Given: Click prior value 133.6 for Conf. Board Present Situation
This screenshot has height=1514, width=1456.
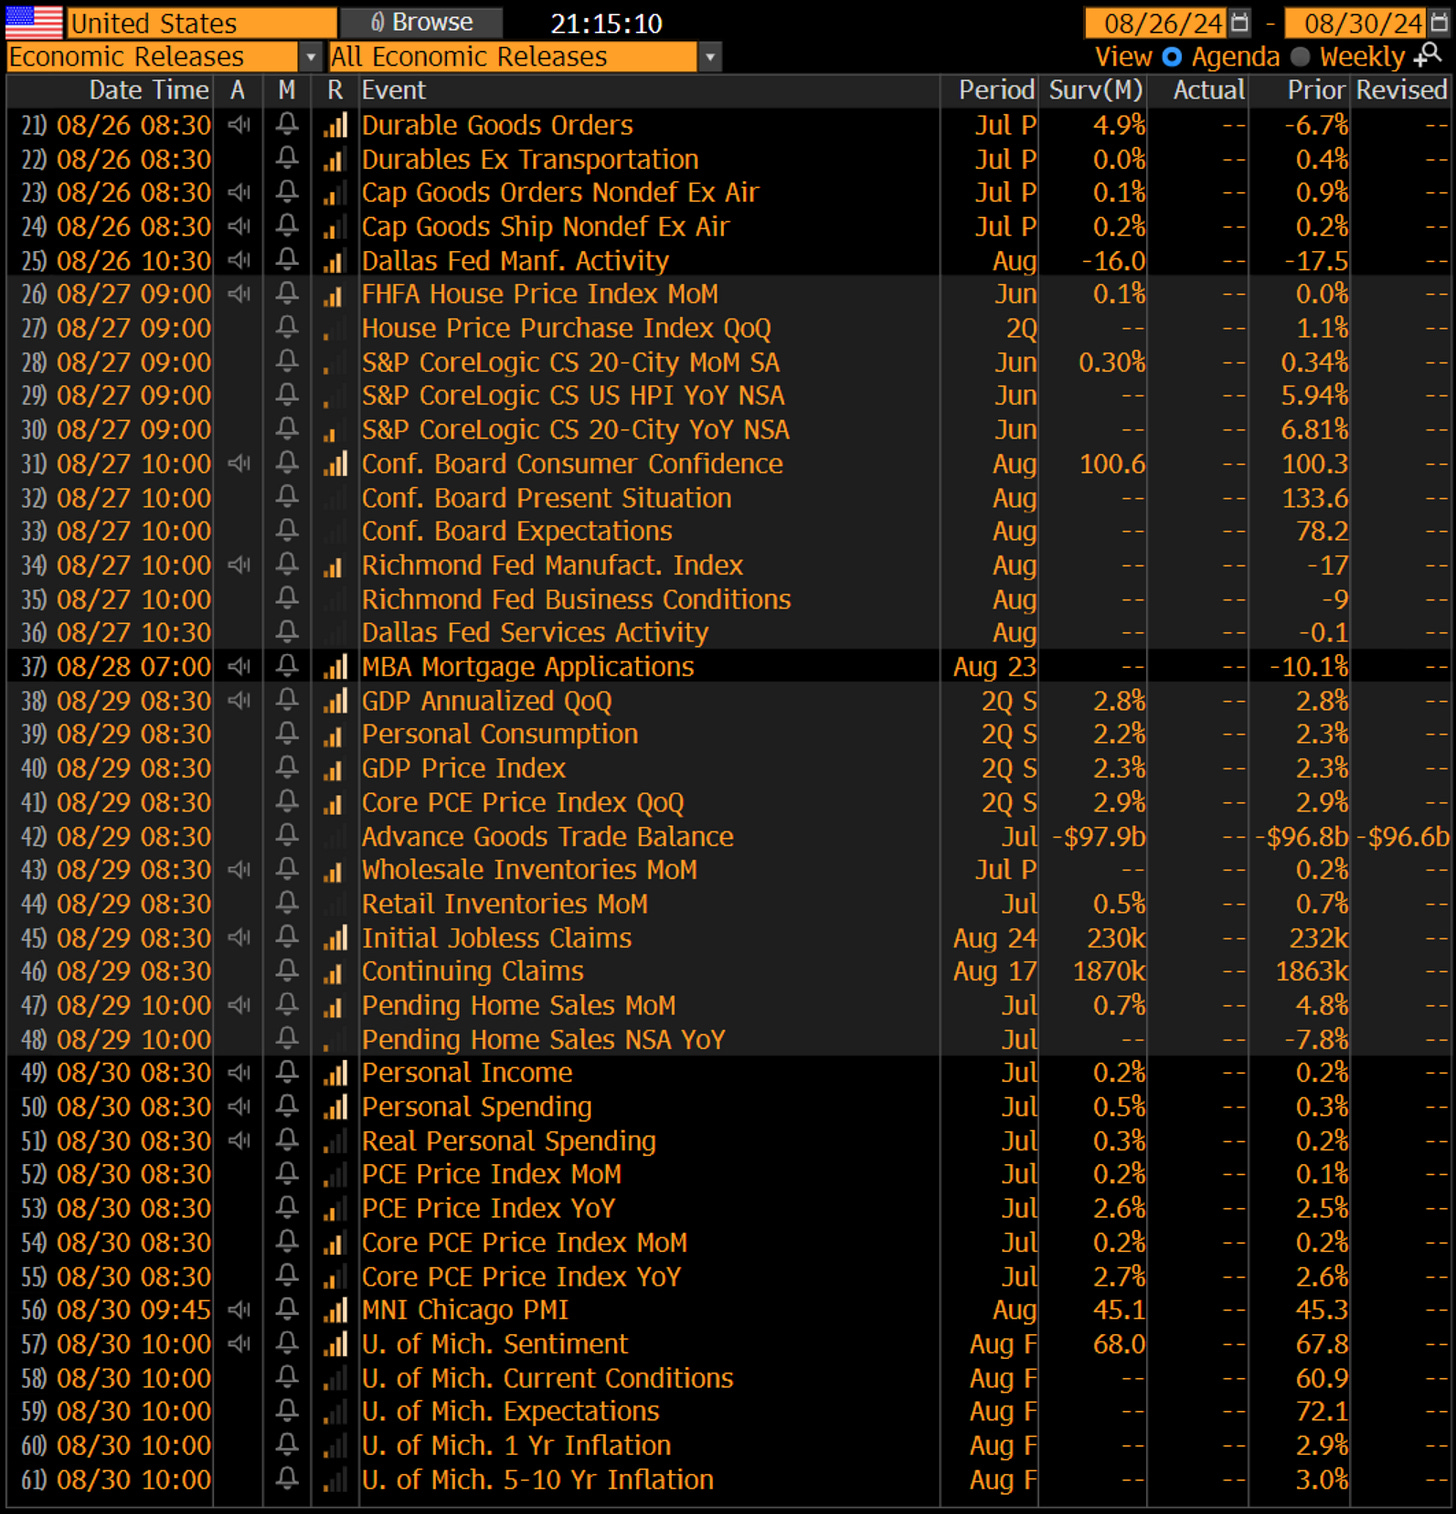Looking at the screenshot, I should 1315,497.
